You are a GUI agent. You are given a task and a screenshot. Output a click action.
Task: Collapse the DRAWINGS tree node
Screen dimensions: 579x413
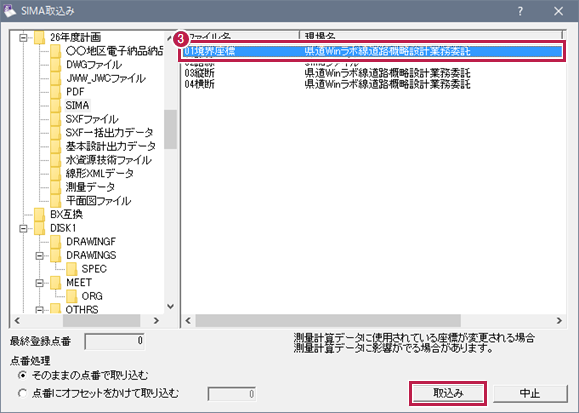(40, 256)
